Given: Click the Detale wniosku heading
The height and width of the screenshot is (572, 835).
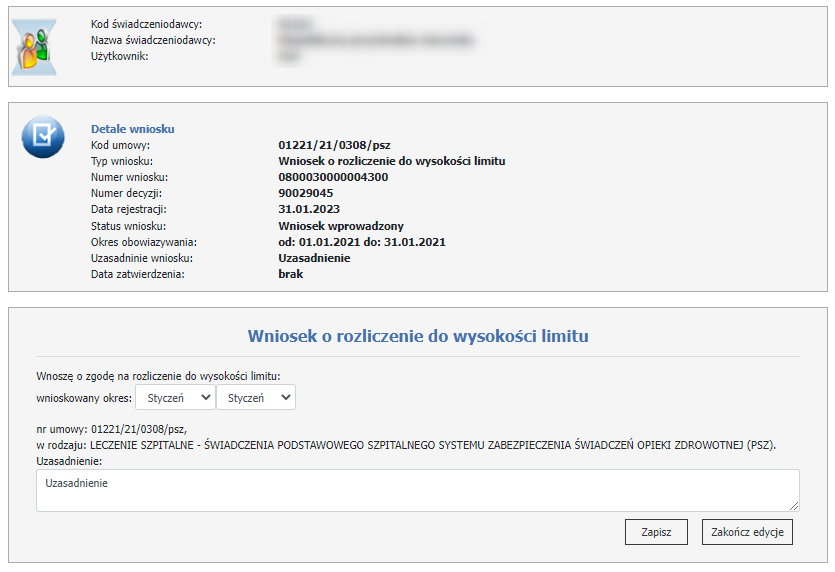Looking at the screenshot, I should pyautogui.click(x=133, y=129).
